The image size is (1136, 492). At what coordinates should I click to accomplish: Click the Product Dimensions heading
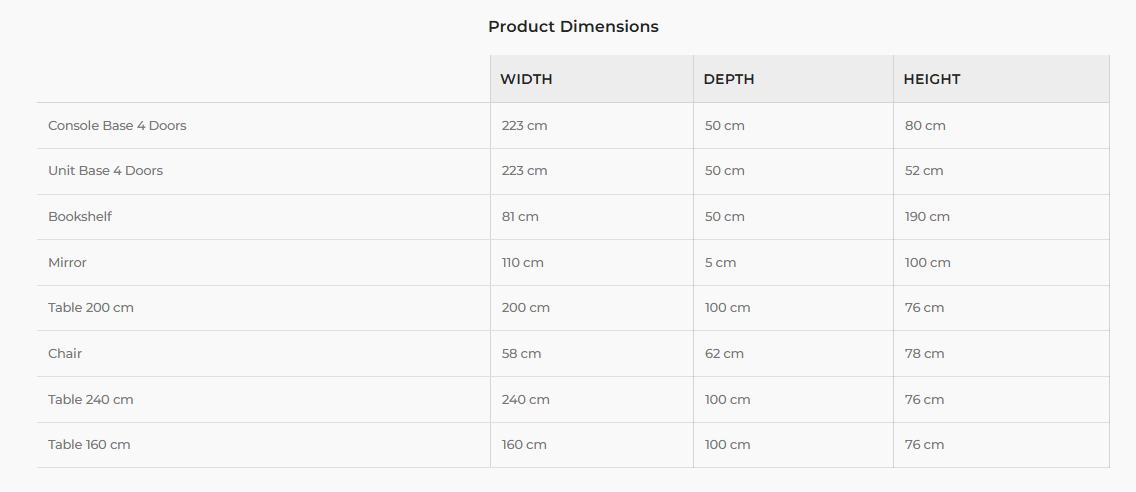(x=573, y=27)
